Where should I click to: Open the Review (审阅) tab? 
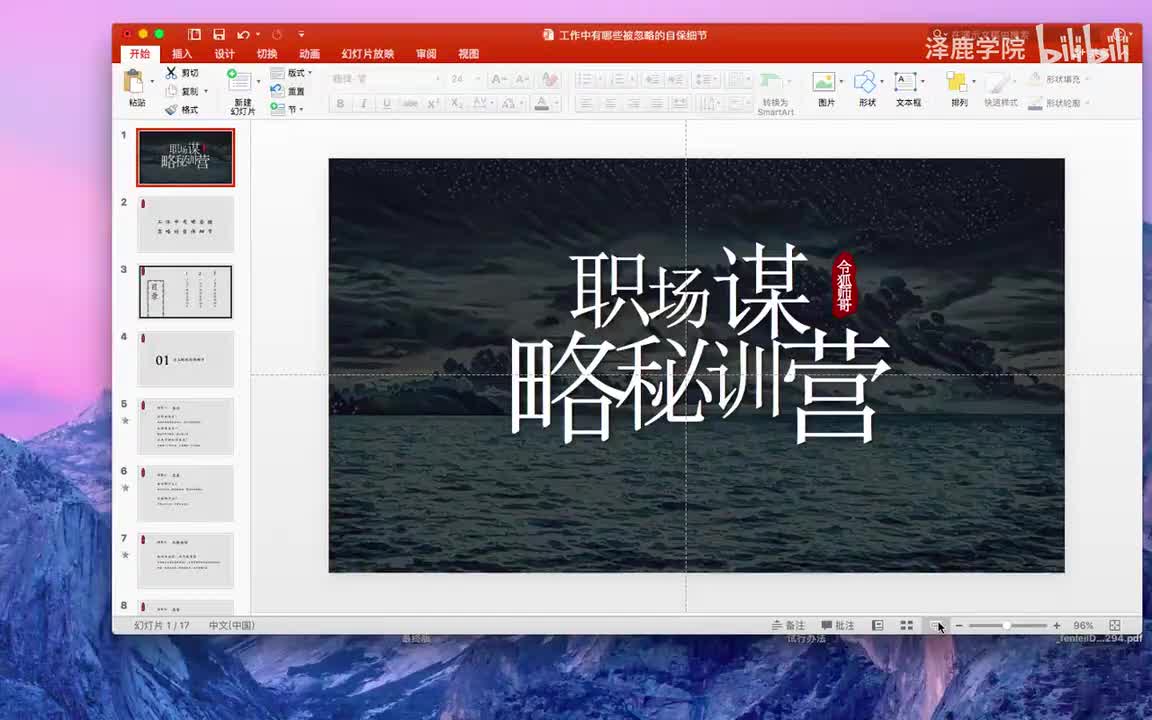(x=426, y=54)
